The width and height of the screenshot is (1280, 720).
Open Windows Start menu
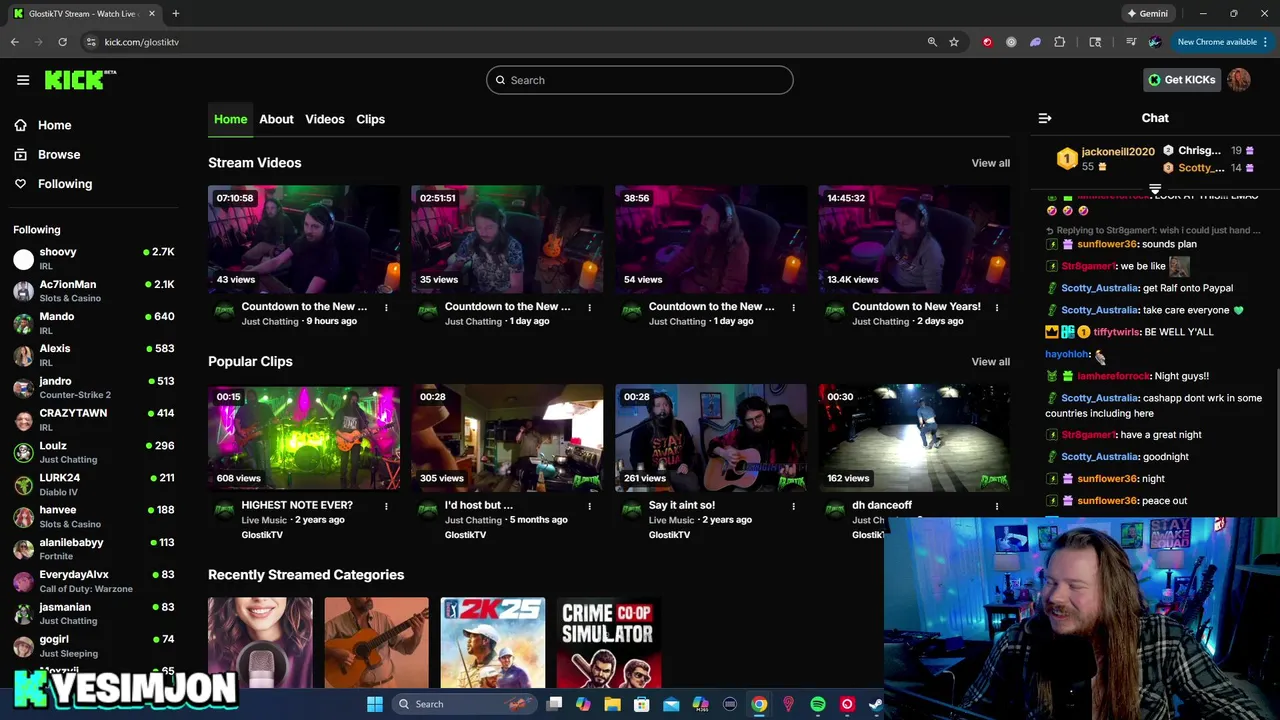375,704
